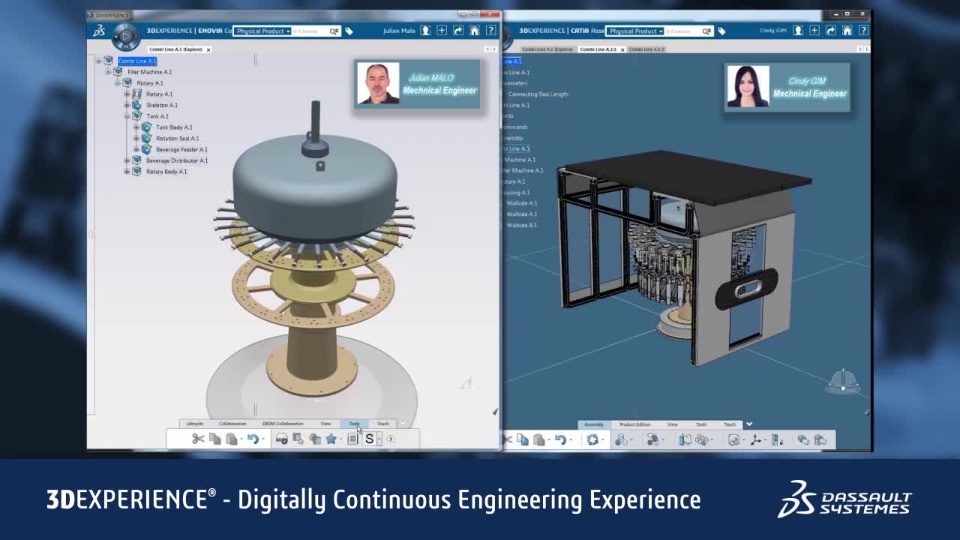This screenshot has height=540, width=960.
Task: Expand the Skeleton A.1 tree node
Action: [127, 105]
